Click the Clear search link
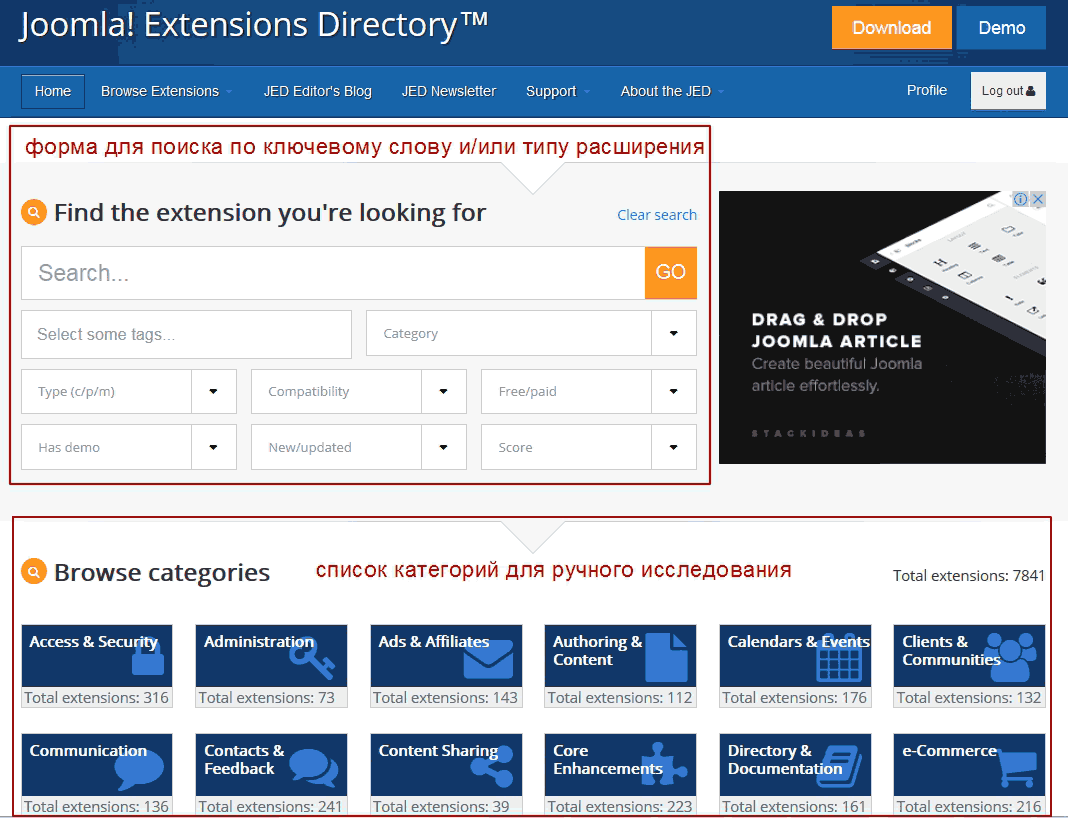 tap(657, 215)
